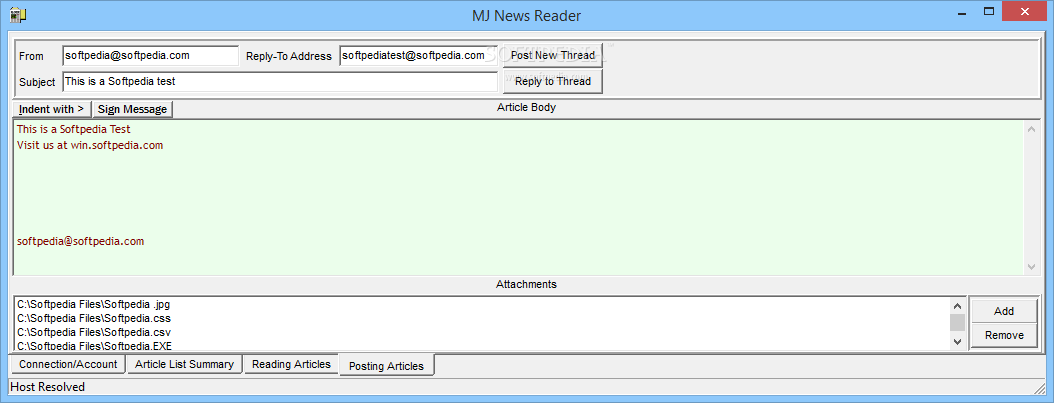1054x403 pixels.
Task: Switch to Reading Articles tab
Action: pyautogui.click(x=291, y=364)
